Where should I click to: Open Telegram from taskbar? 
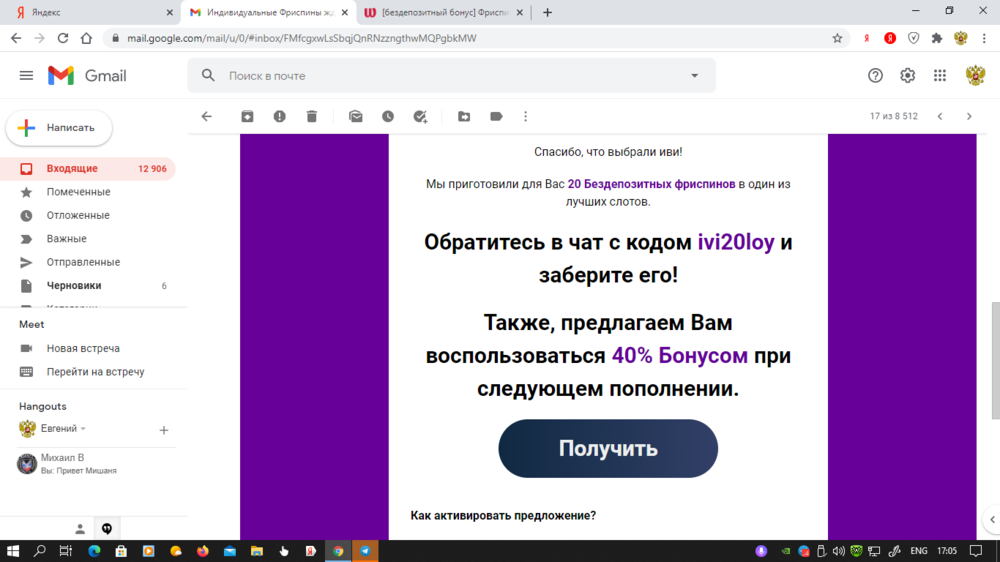tap(365, 551)
